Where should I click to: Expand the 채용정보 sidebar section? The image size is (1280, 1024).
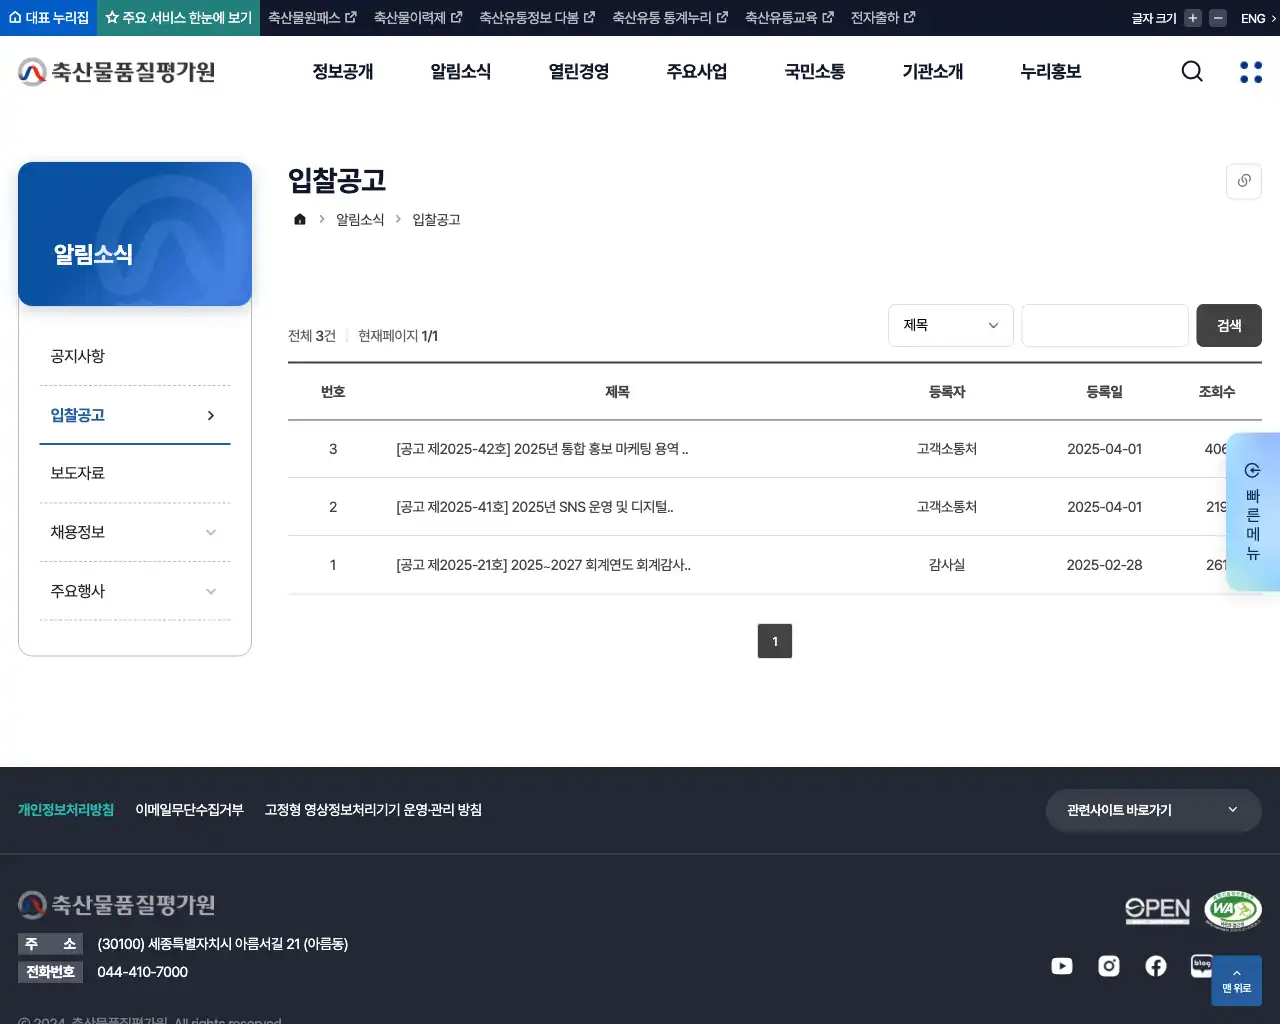click(134, 531)
